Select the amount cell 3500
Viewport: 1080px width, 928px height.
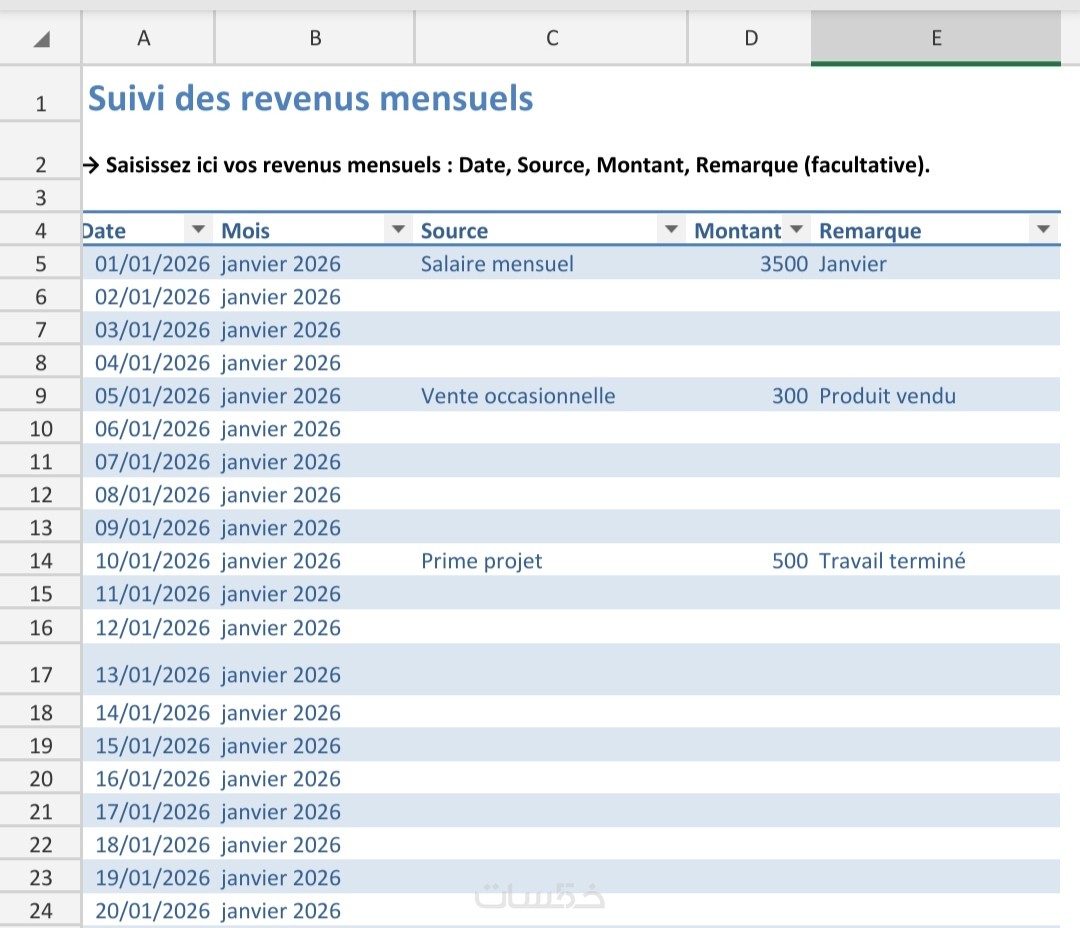pos(749,263)
